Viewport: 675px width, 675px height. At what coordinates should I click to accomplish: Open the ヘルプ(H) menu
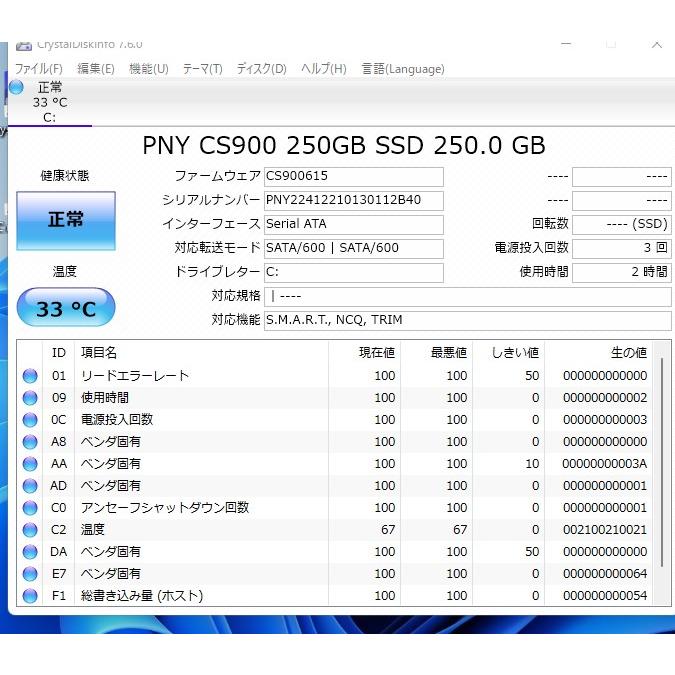point(323,69)
